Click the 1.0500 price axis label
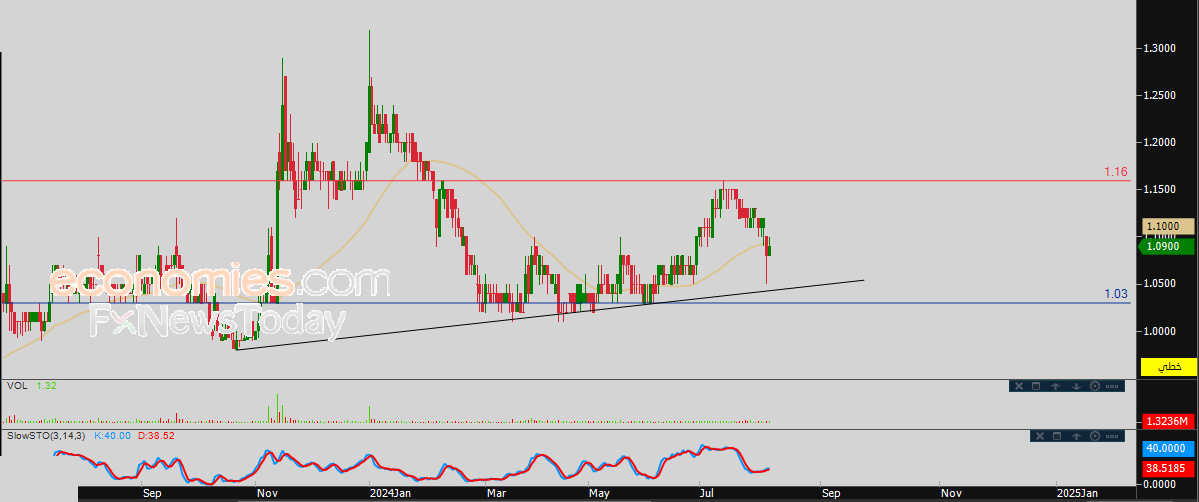The image size is (1199, 502). (x=1160, y=284)
